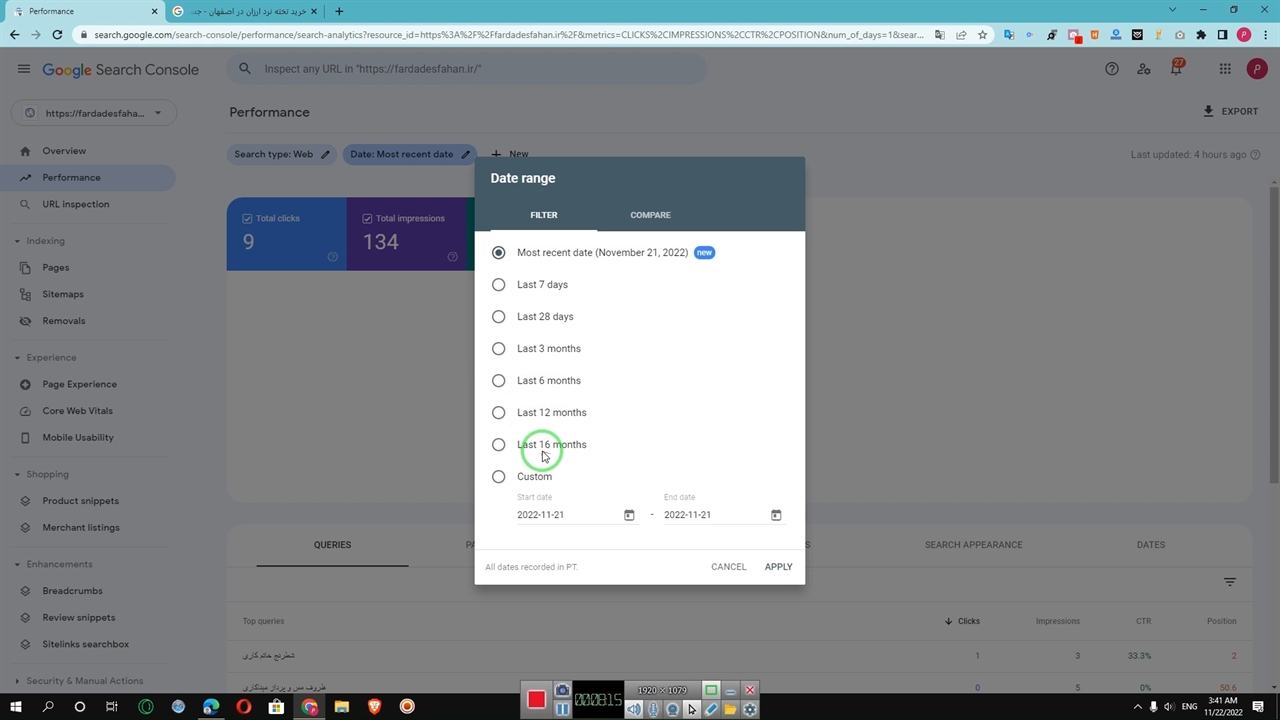
Task: Select the Last 7 days radio option
Action: click(x=498, y=285)
